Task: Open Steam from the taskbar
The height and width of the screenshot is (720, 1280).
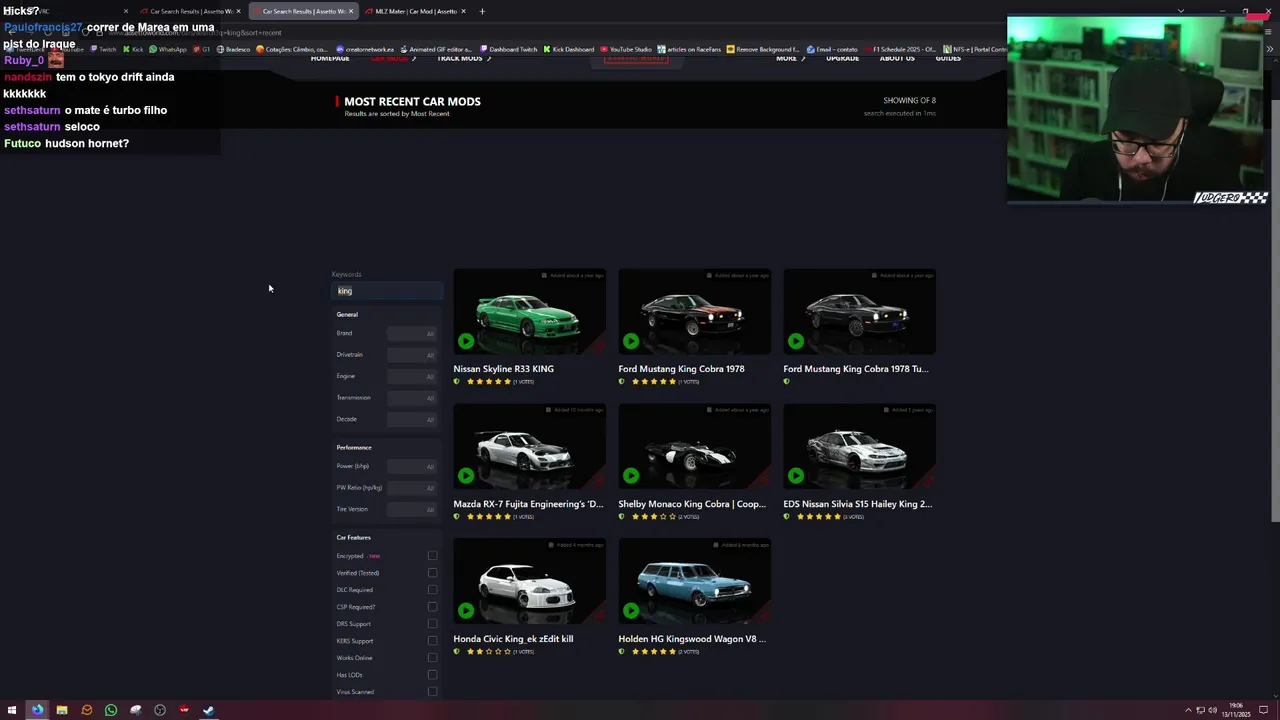Action: [209, 710]
